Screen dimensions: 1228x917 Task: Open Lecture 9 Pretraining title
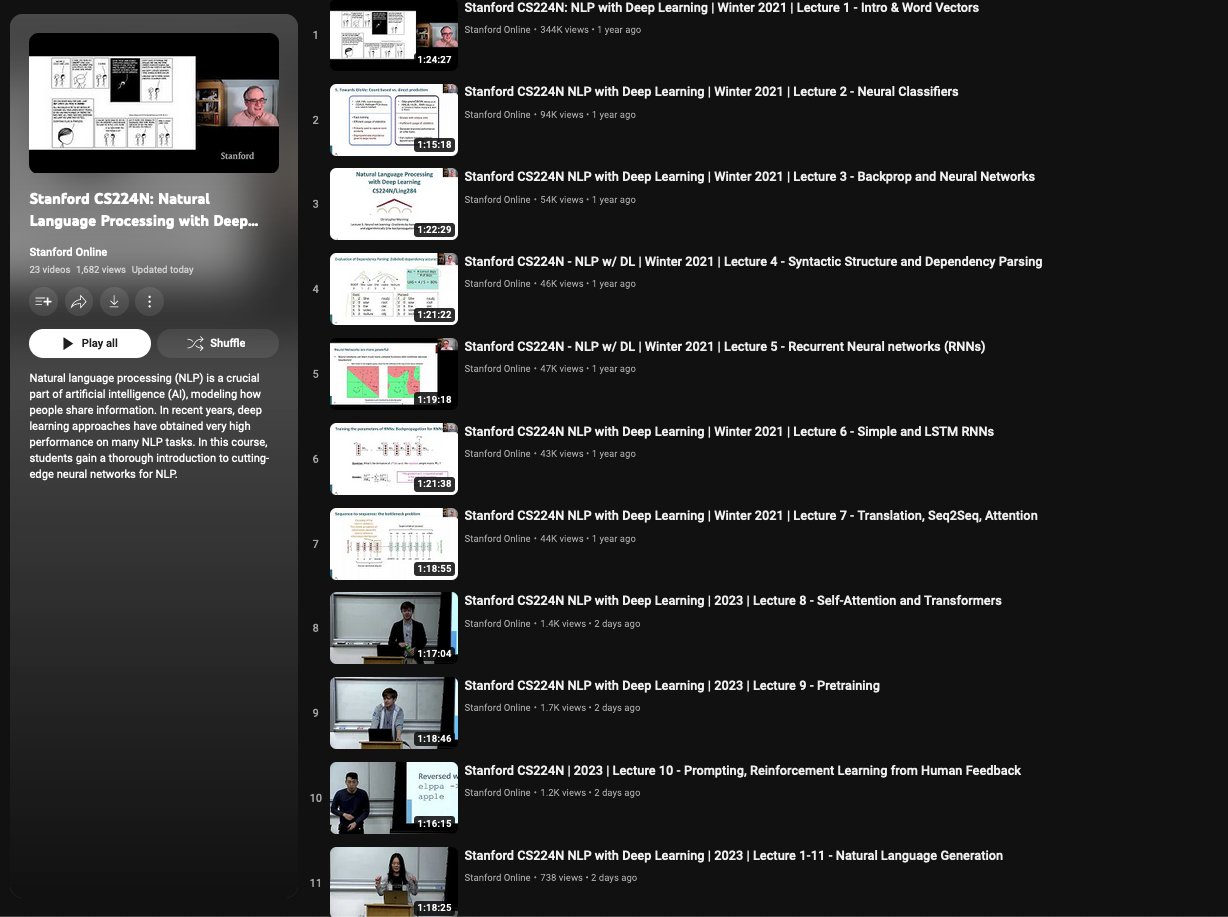click(672, 685)
